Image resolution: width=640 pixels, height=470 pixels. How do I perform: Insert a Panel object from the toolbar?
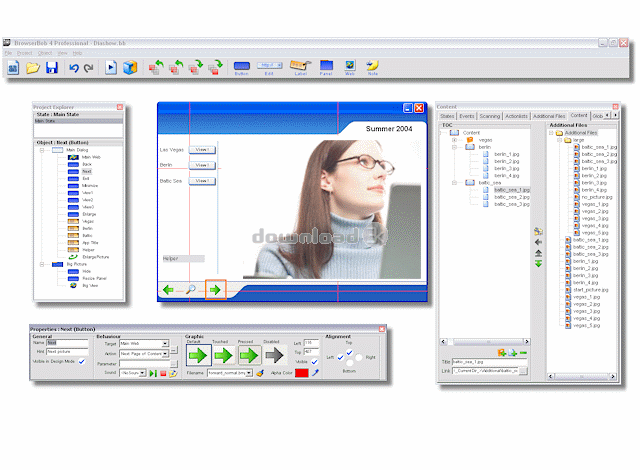point(326,67)
